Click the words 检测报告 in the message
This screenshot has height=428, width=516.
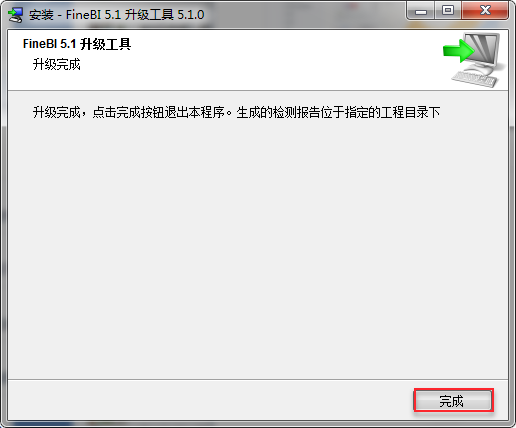(297, 112)
